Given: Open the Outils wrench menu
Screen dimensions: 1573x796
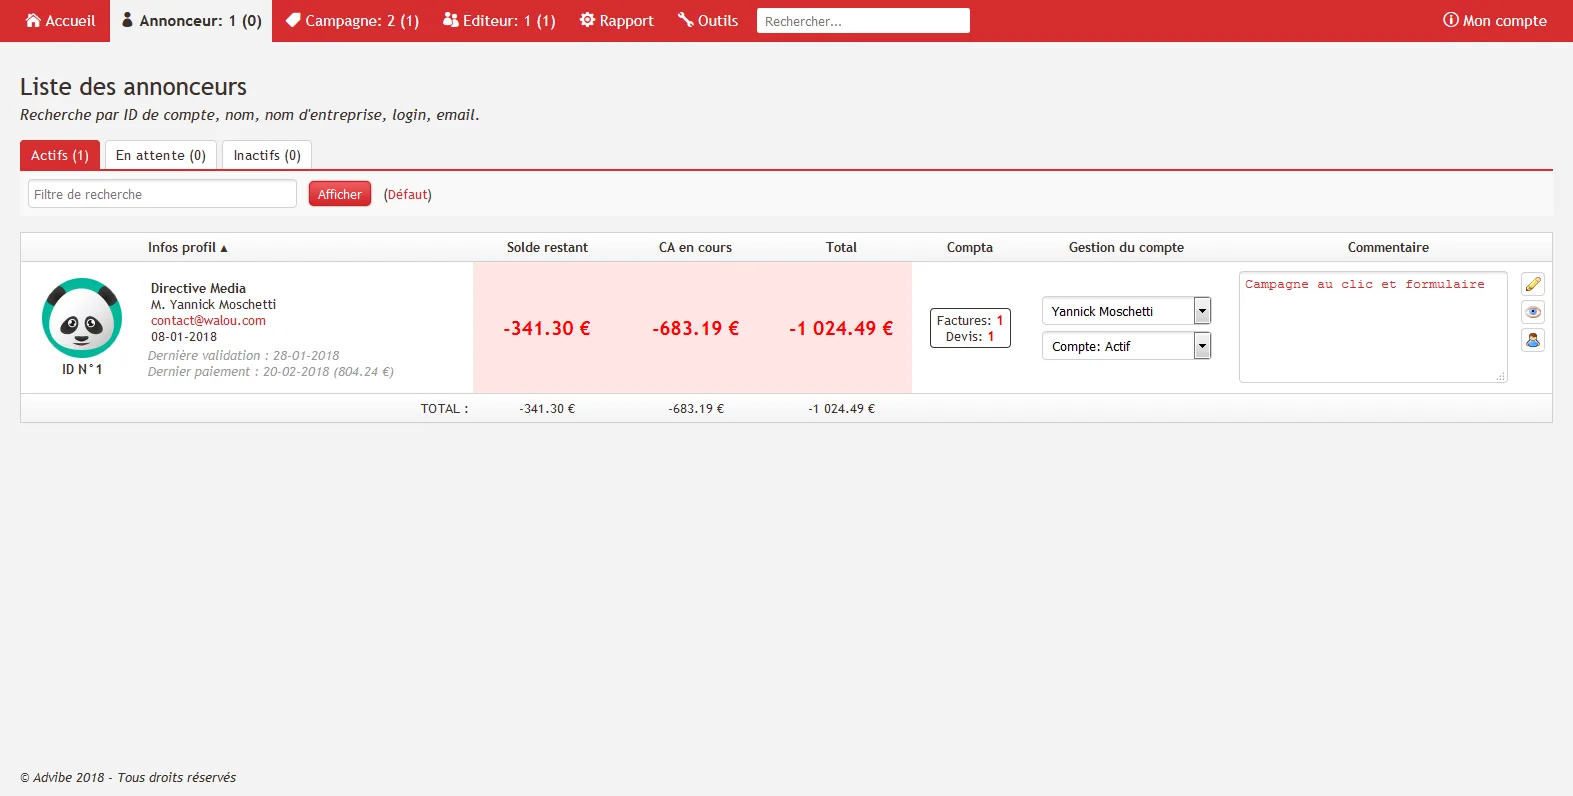Looking at the screenshot, I should 708,21.
